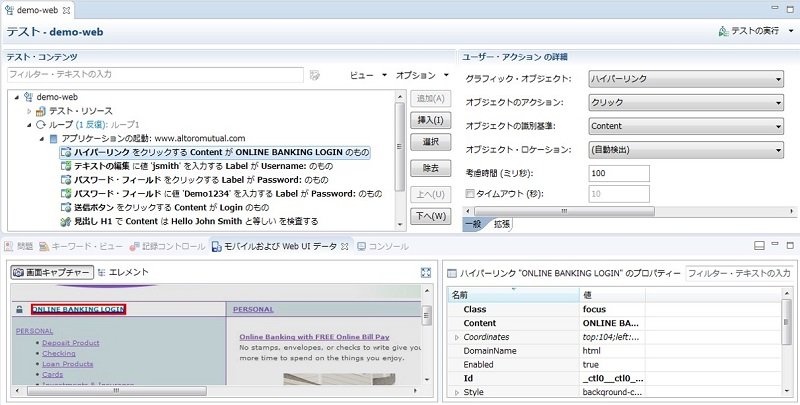
Task: Expand the テスト・リソース tree node
Action: [29, 111]
